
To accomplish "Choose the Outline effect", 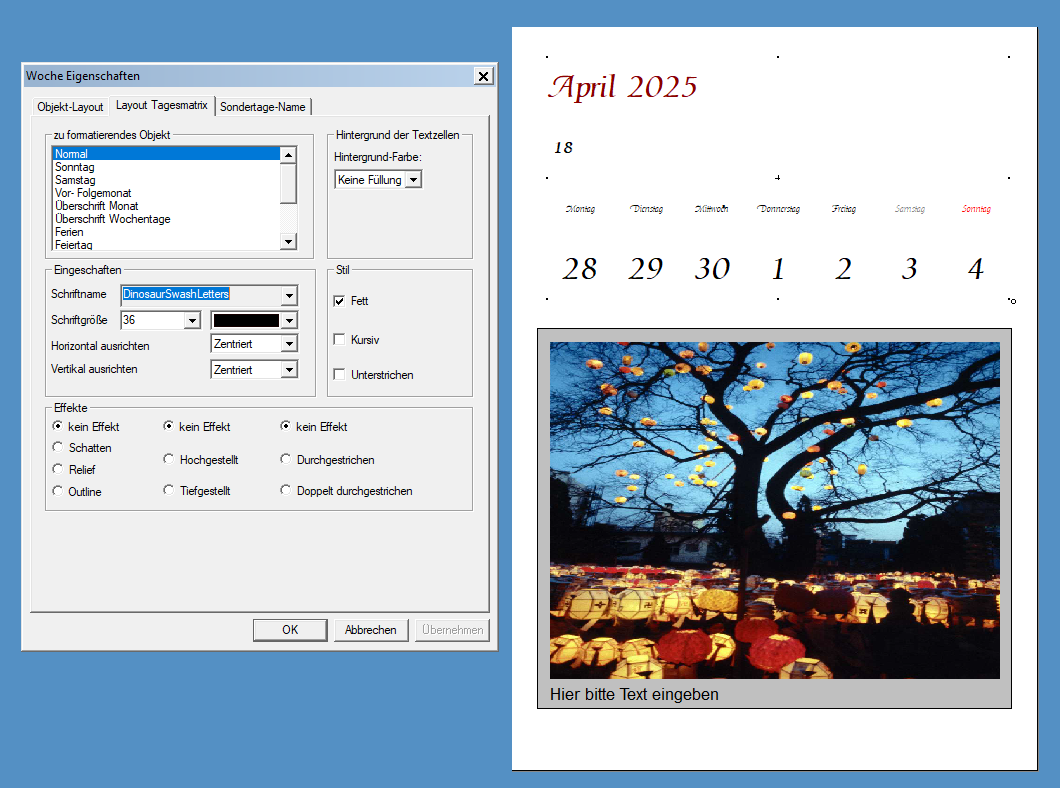I will 58,491.
